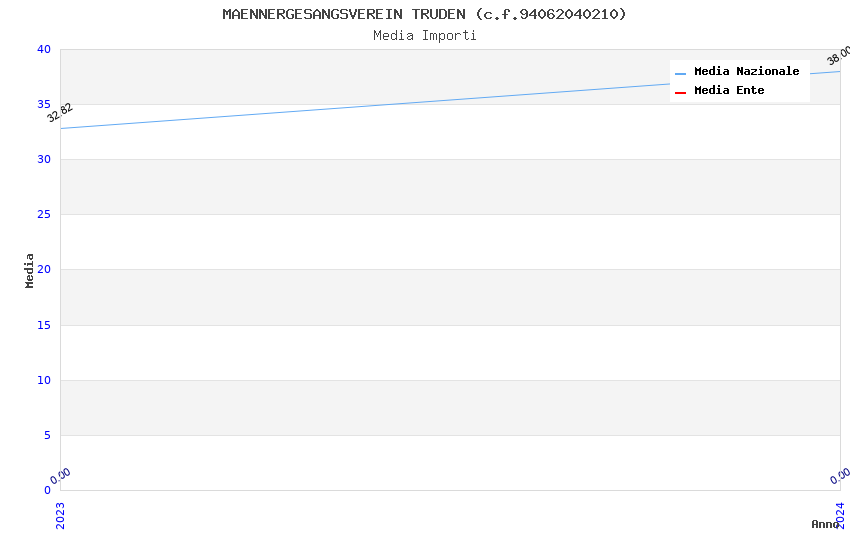850x550 pixels.
Task: Select the Media Ente legend entry
Action: (729, 90)
